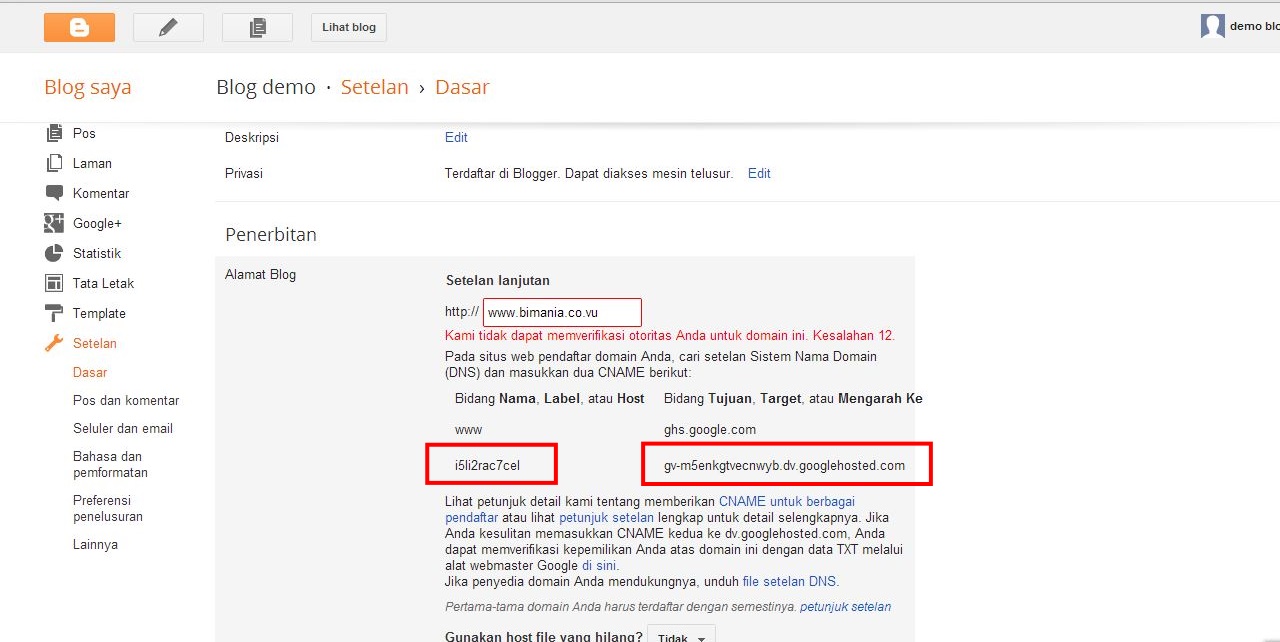The image size is (1280, 642).
Task: Click the Lihat blog button
Action: click(x=349, y=27)
